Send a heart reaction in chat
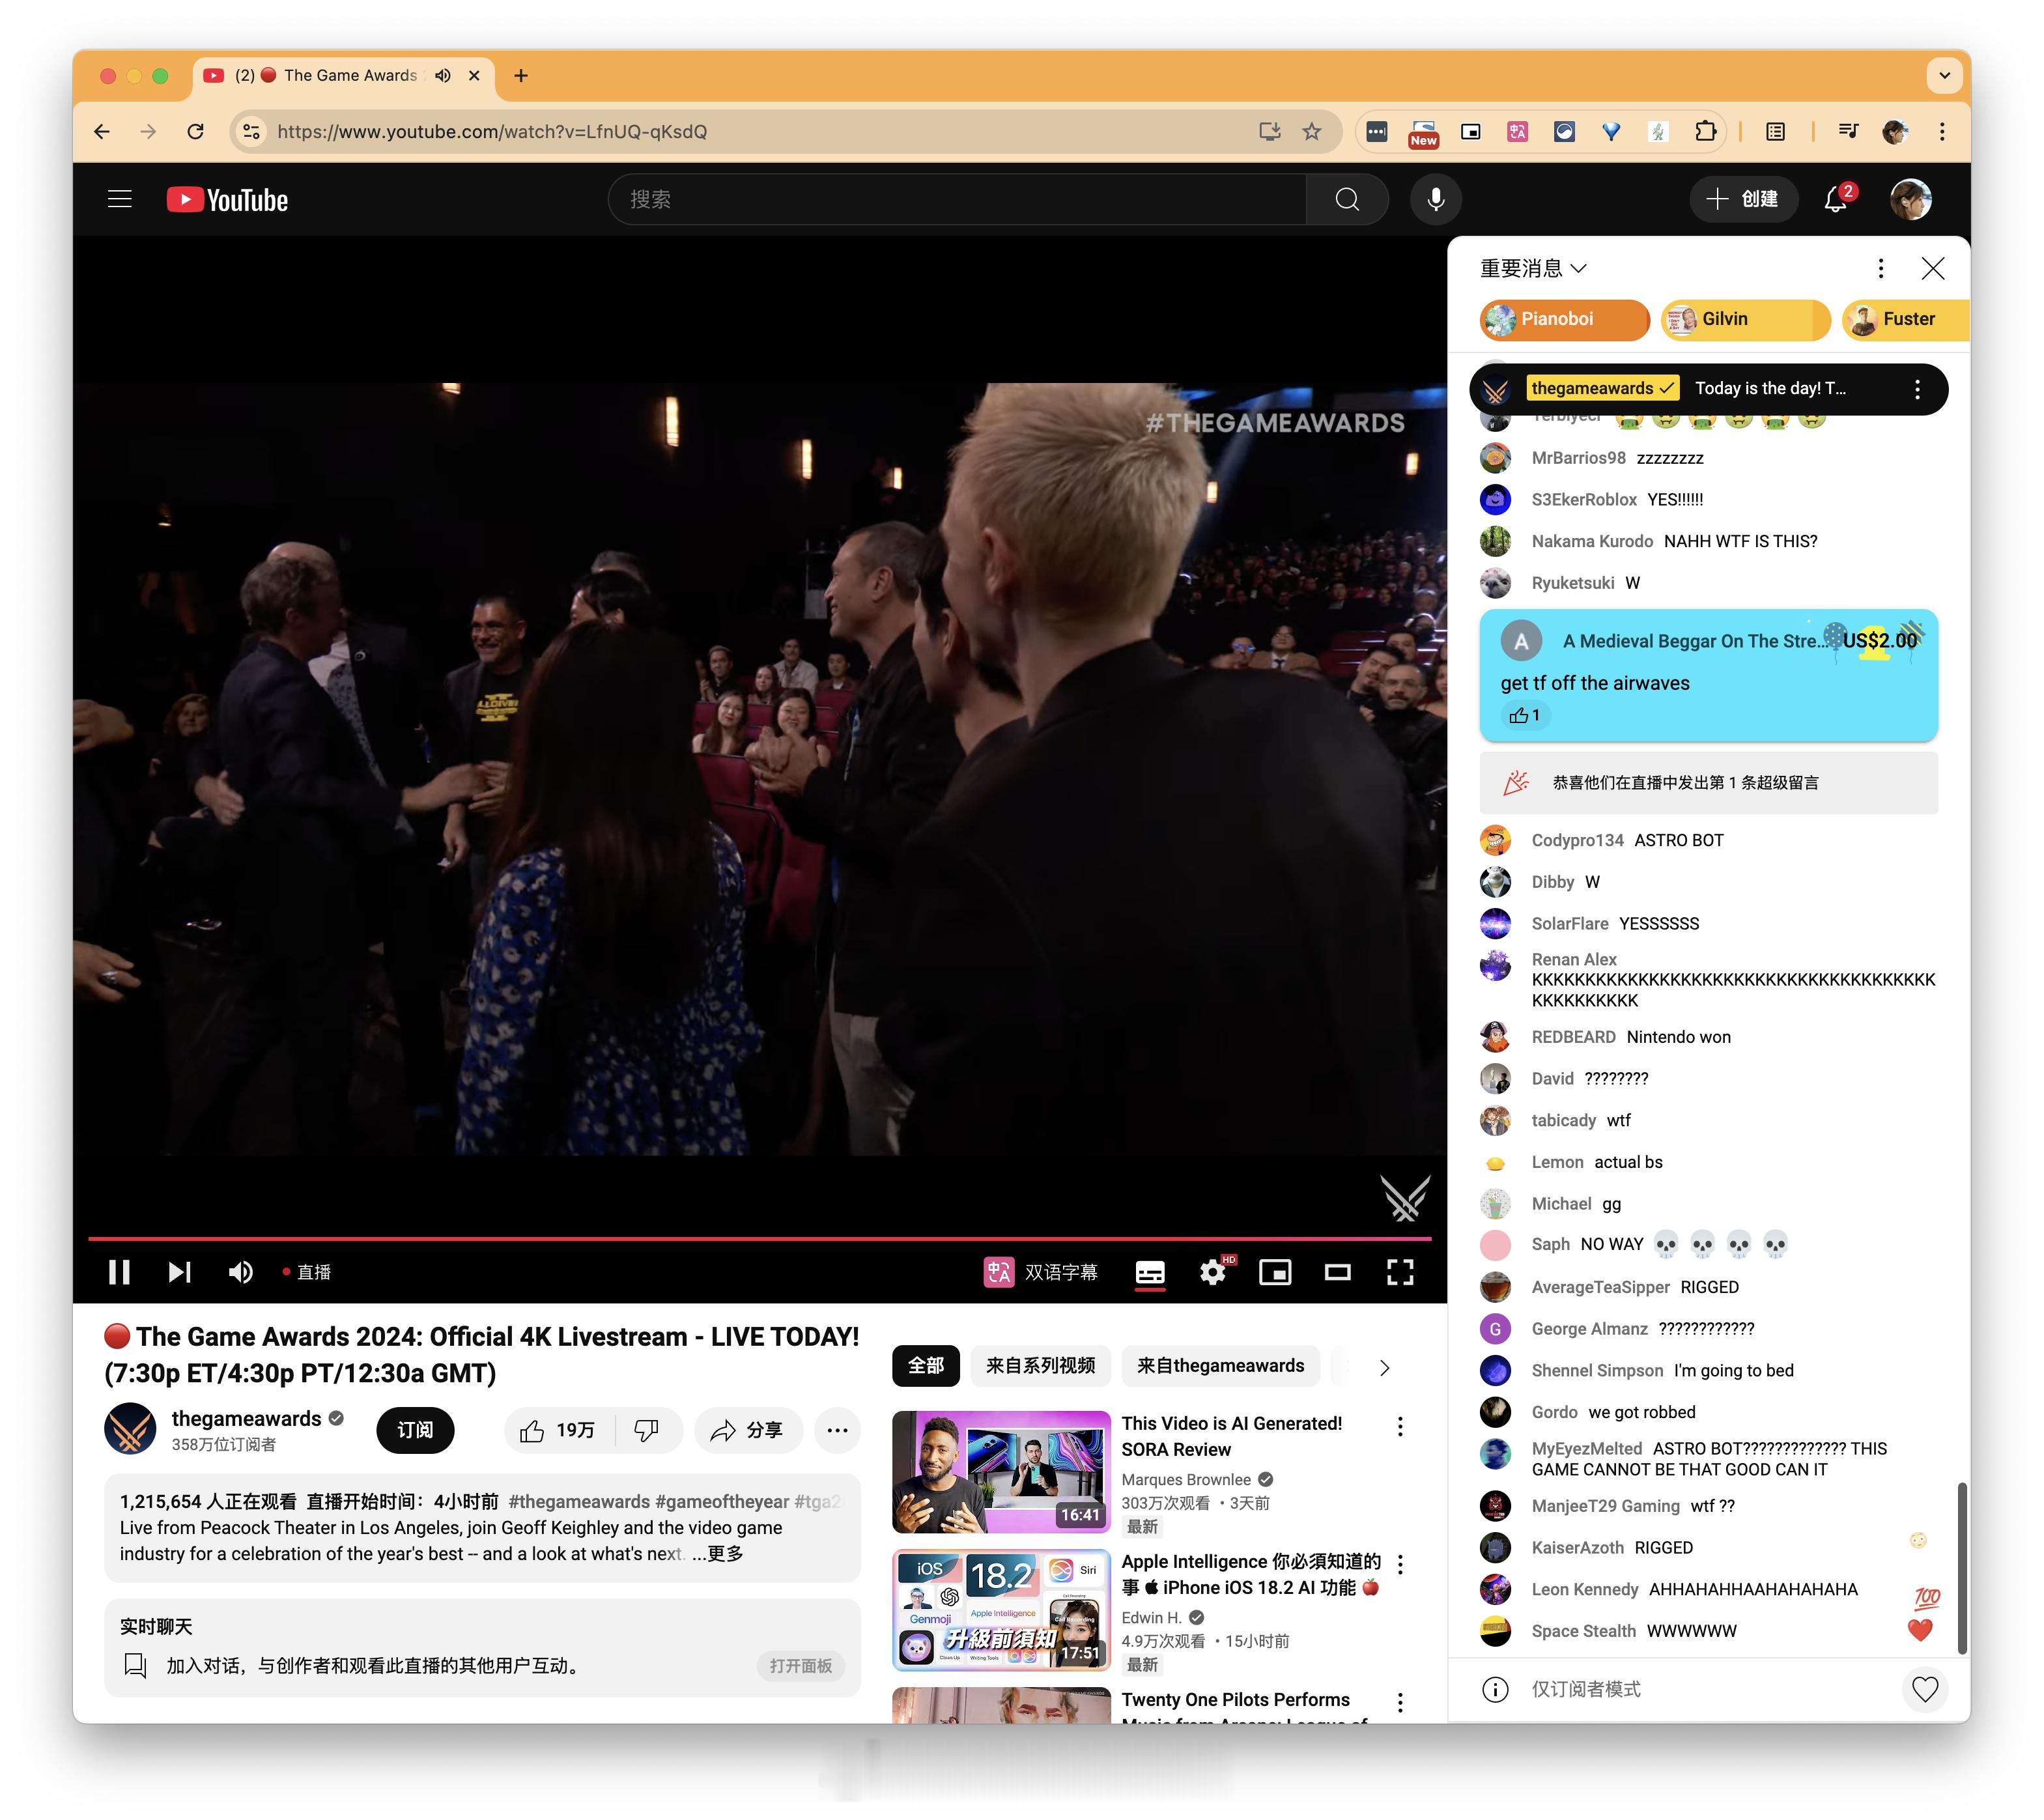2044x1820 pixels. 1925,1689
